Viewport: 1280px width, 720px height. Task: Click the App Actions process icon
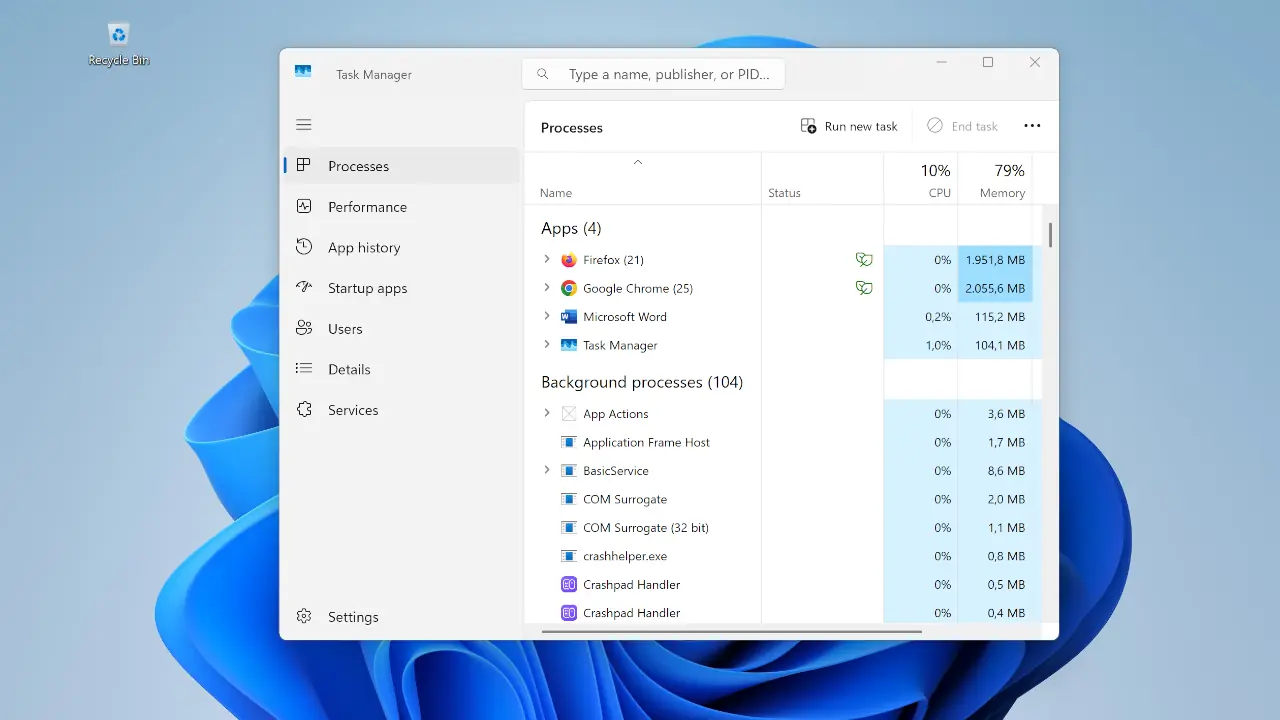[x=568, y=414]
